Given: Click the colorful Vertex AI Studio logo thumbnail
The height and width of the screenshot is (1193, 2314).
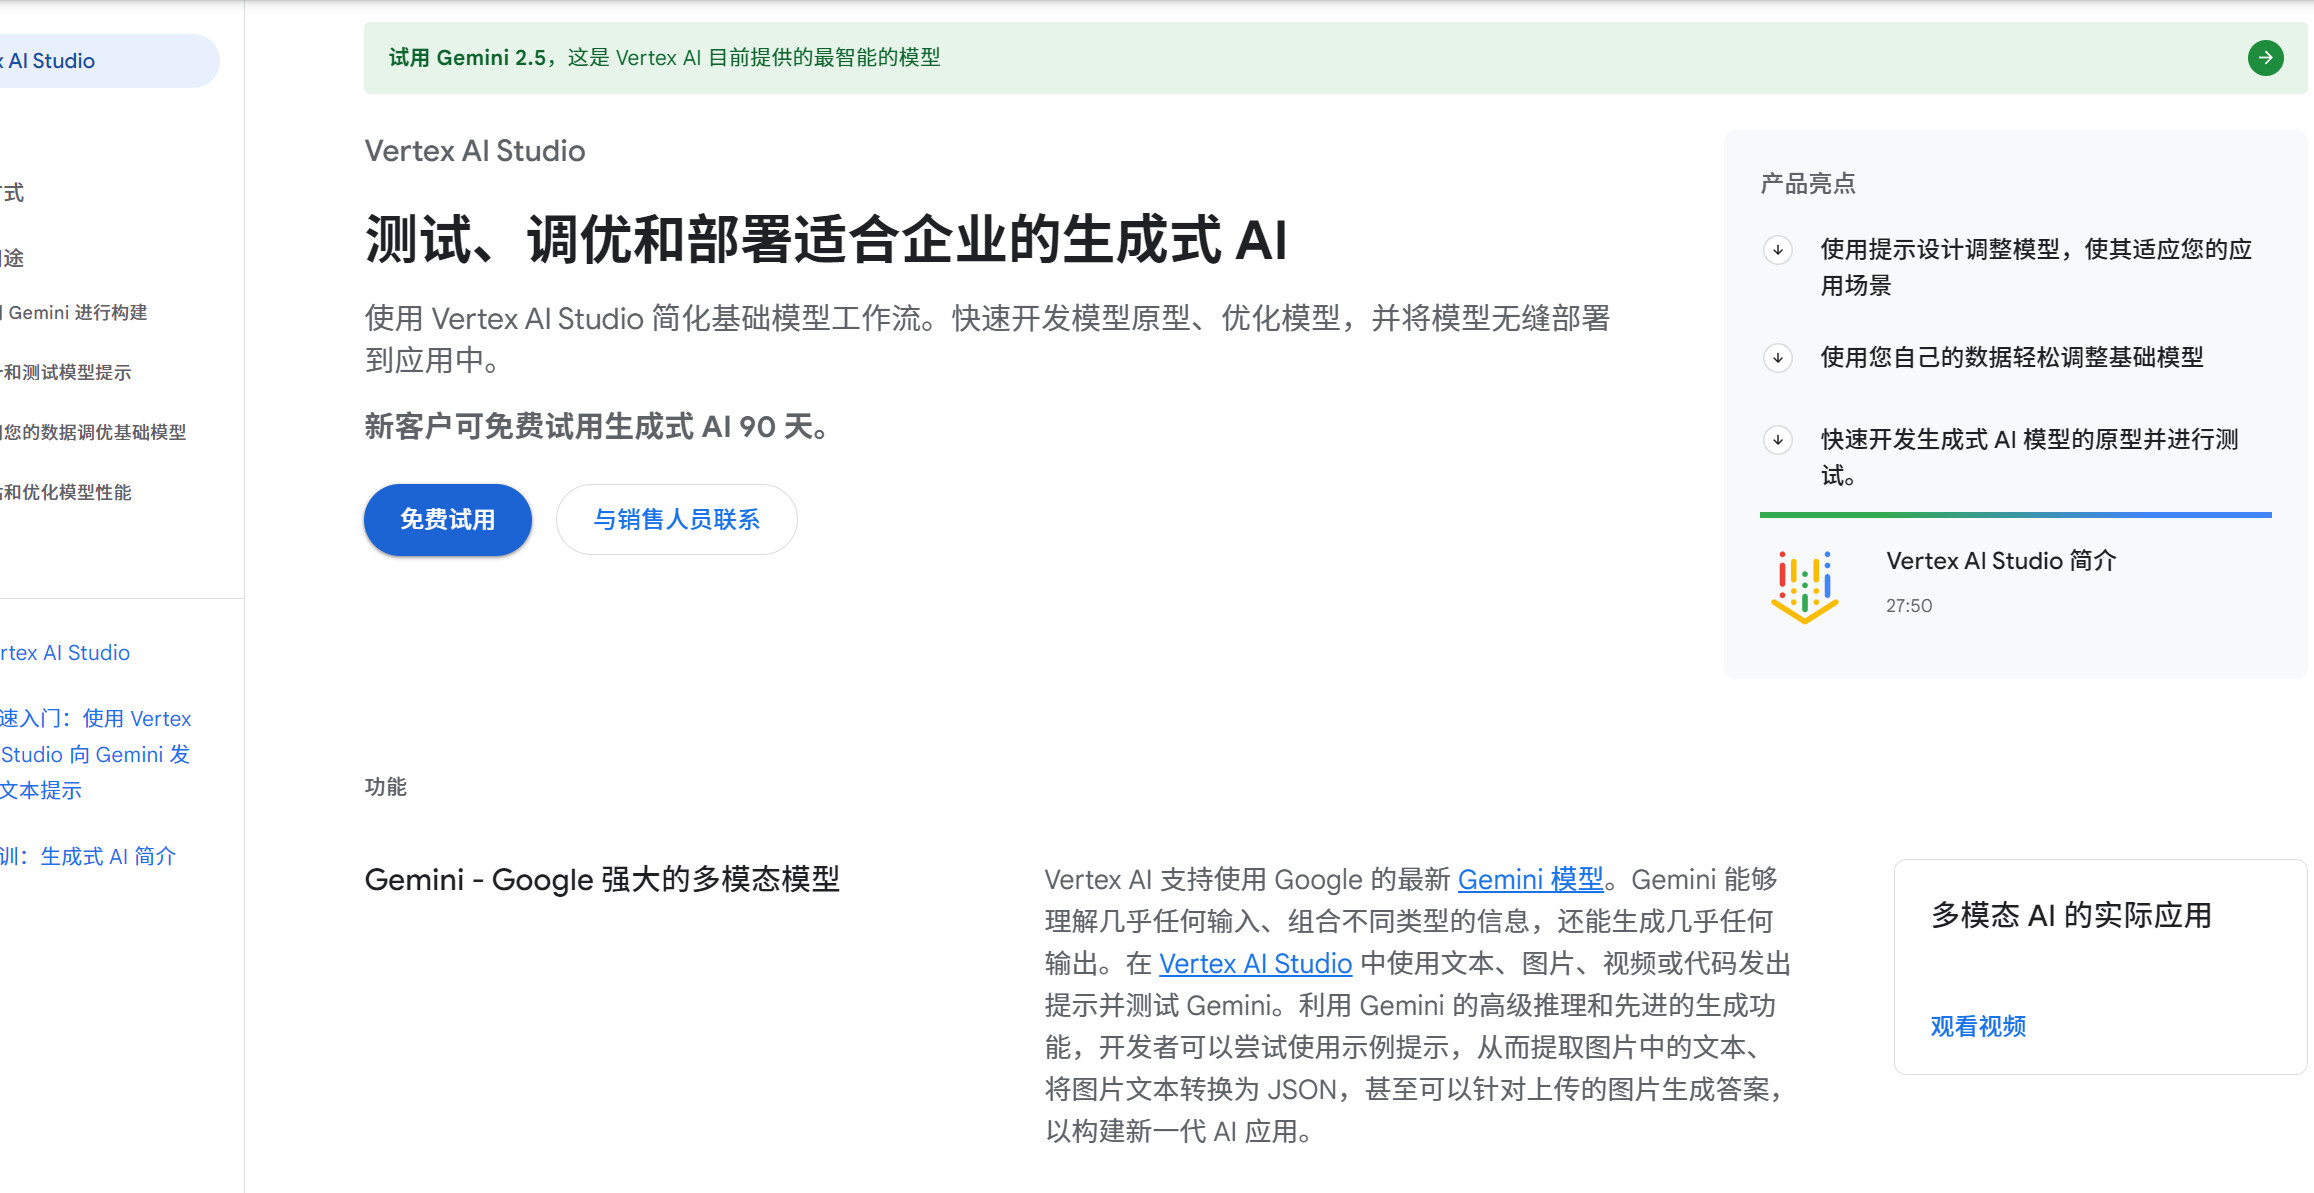Looking at the screenshot, I should tap(1804, 587).
